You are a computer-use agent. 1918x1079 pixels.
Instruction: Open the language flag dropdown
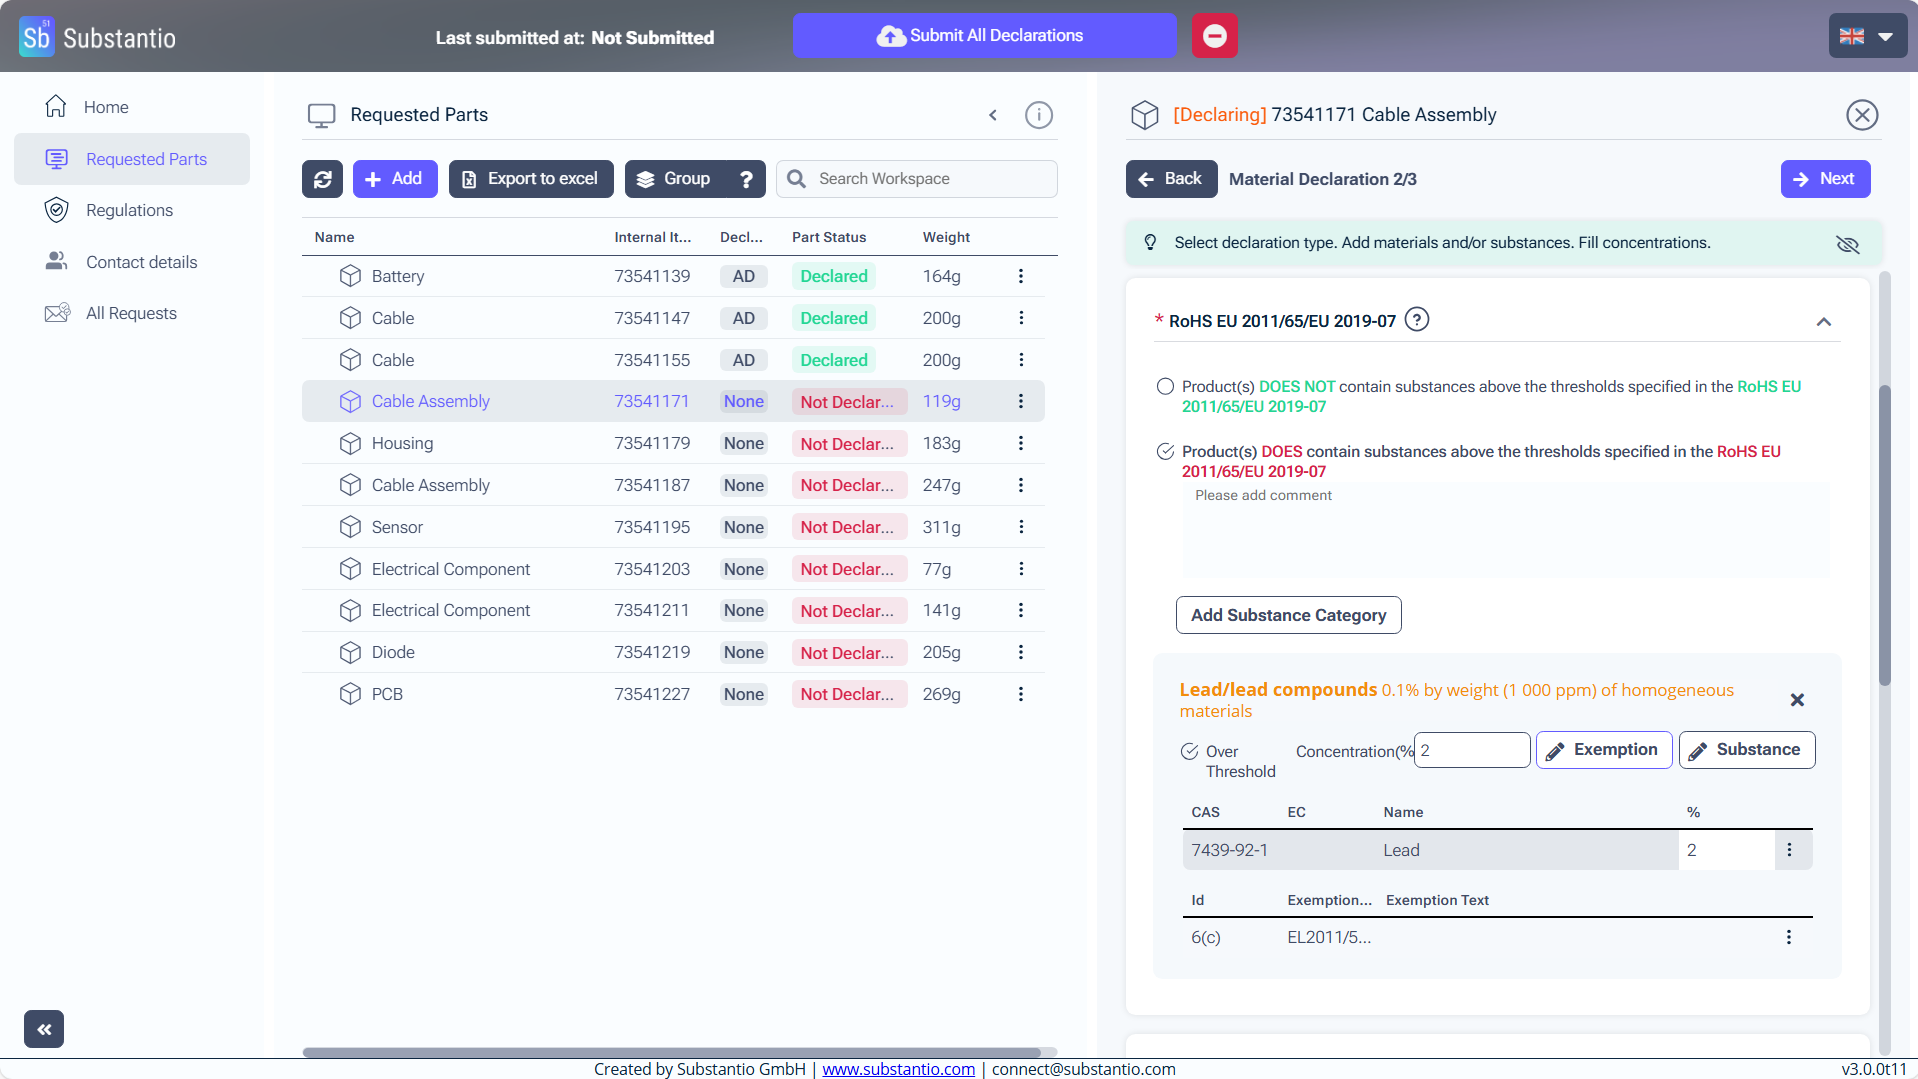point(1867,36)
